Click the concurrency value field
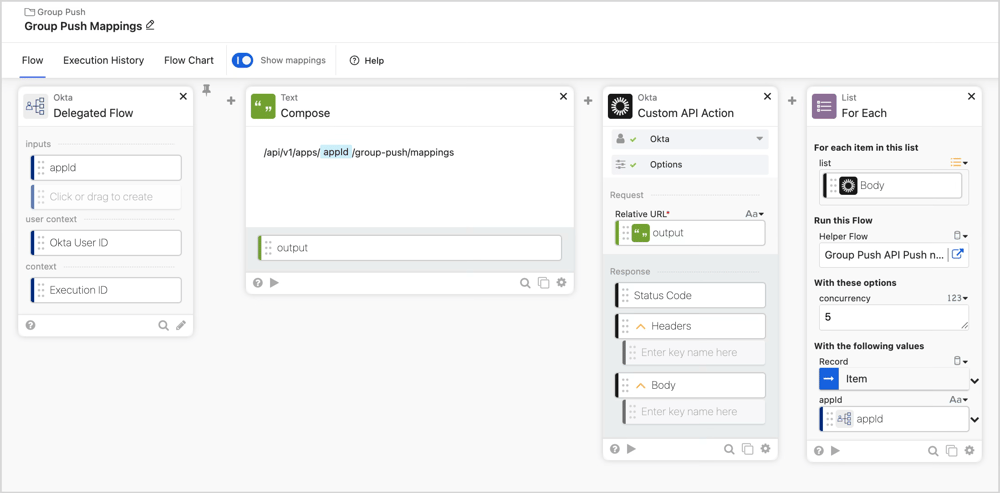 coord(893,317)
